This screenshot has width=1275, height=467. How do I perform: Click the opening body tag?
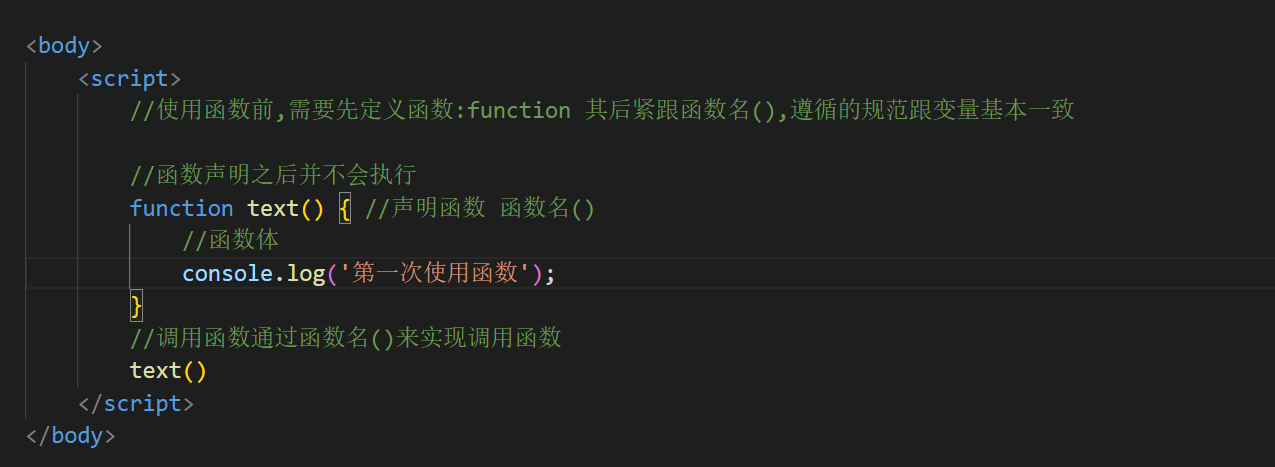(x=64, y=45)
